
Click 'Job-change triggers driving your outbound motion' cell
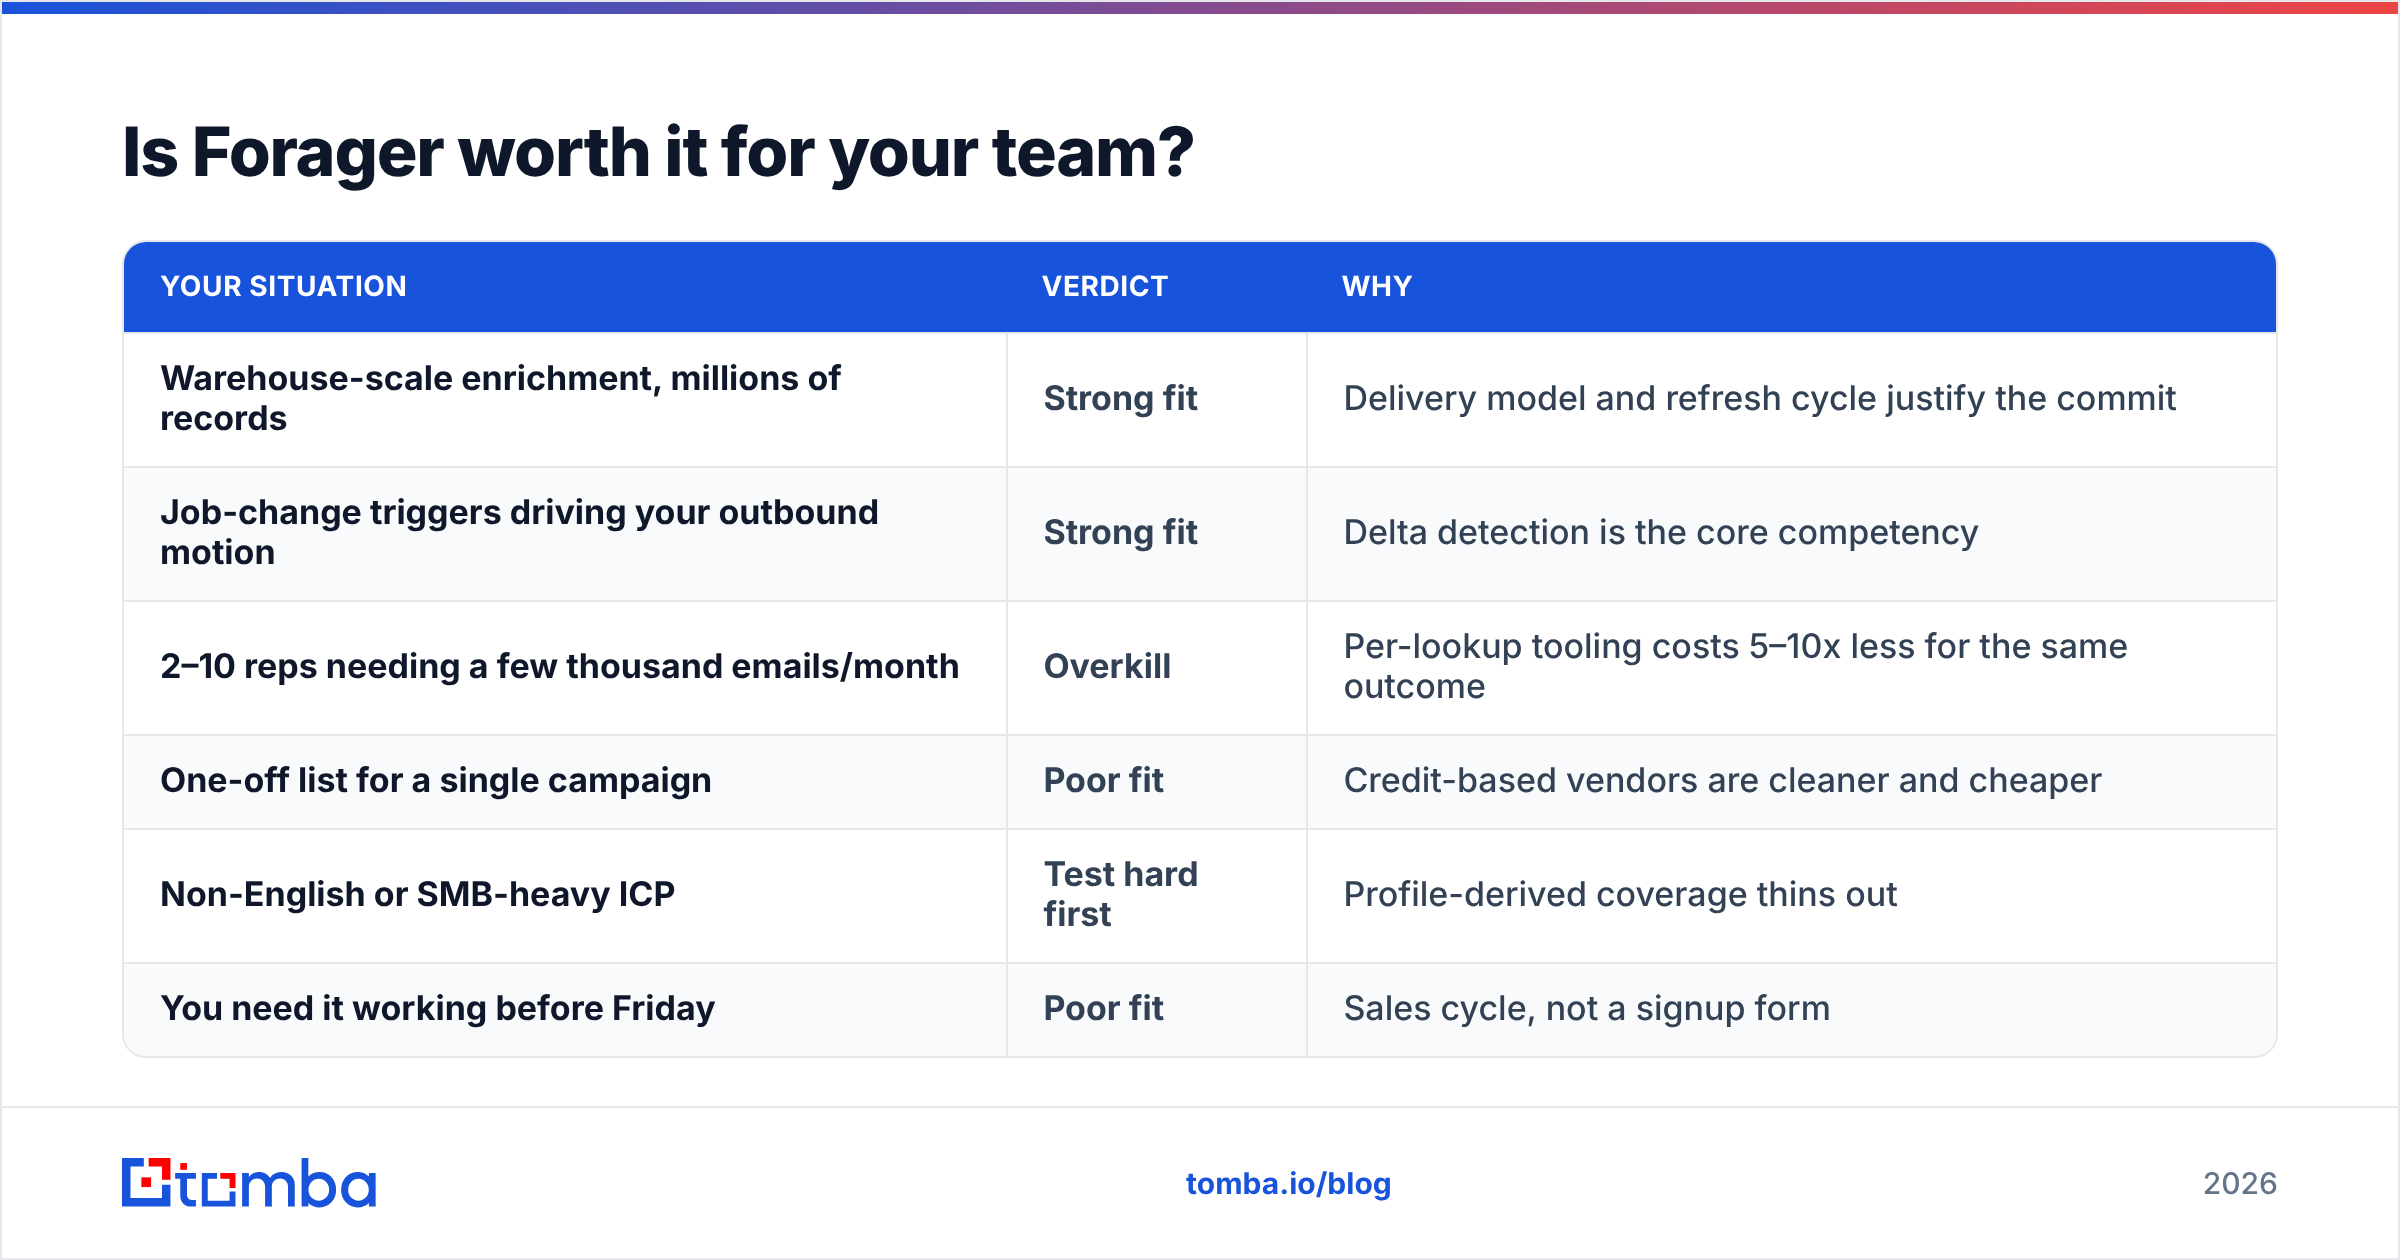(565, 533)
